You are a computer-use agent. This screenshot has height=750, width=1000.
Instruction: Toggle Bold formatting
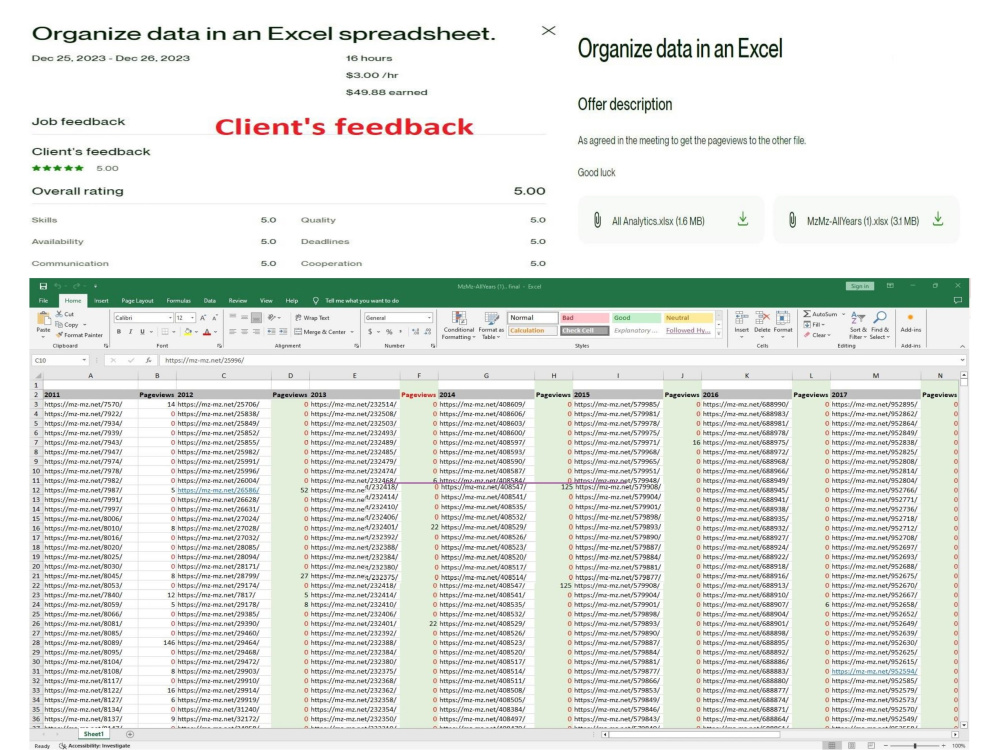click(119, 332)
